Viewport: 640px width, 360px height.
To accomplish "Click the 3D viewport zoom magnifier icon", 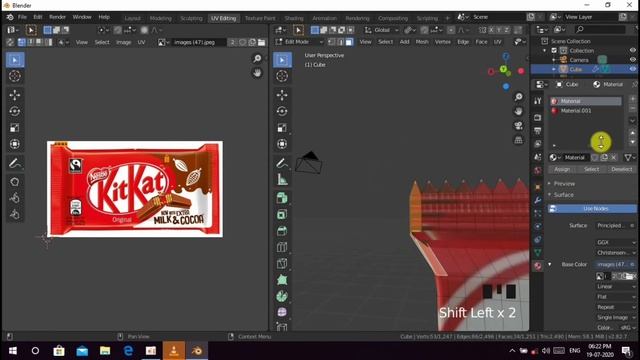I will 518,97.
